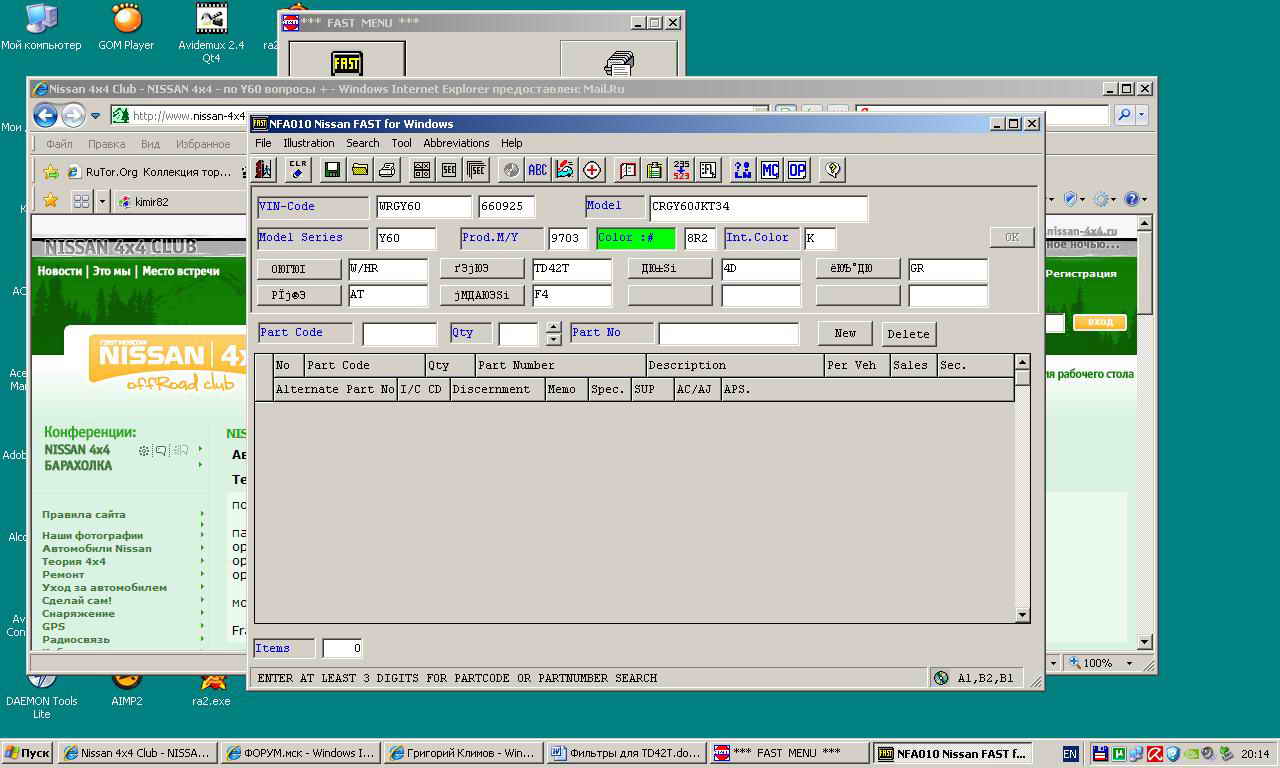The height and width of the screenshot is (768, 1280).
Task: Click the red crosshair target icon
Action: click(x=593, y=170)
